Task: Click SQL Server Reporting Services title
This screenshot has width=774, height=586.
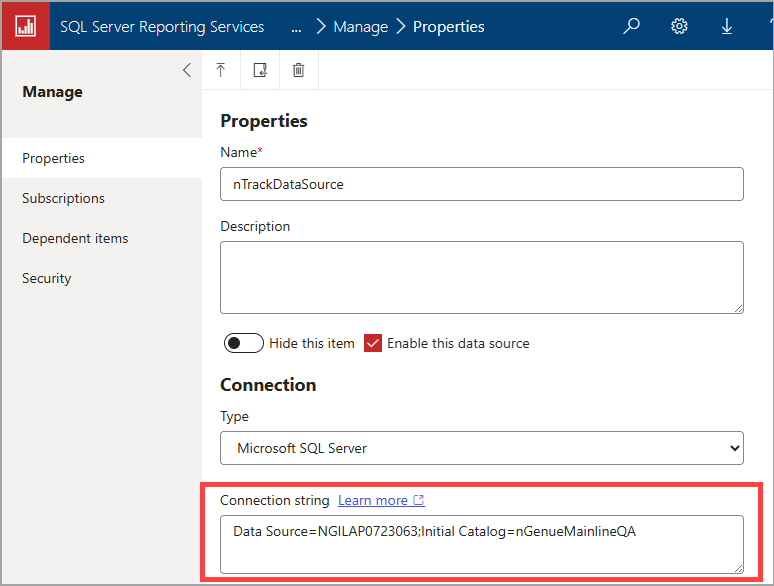Action: coord(162,27)
